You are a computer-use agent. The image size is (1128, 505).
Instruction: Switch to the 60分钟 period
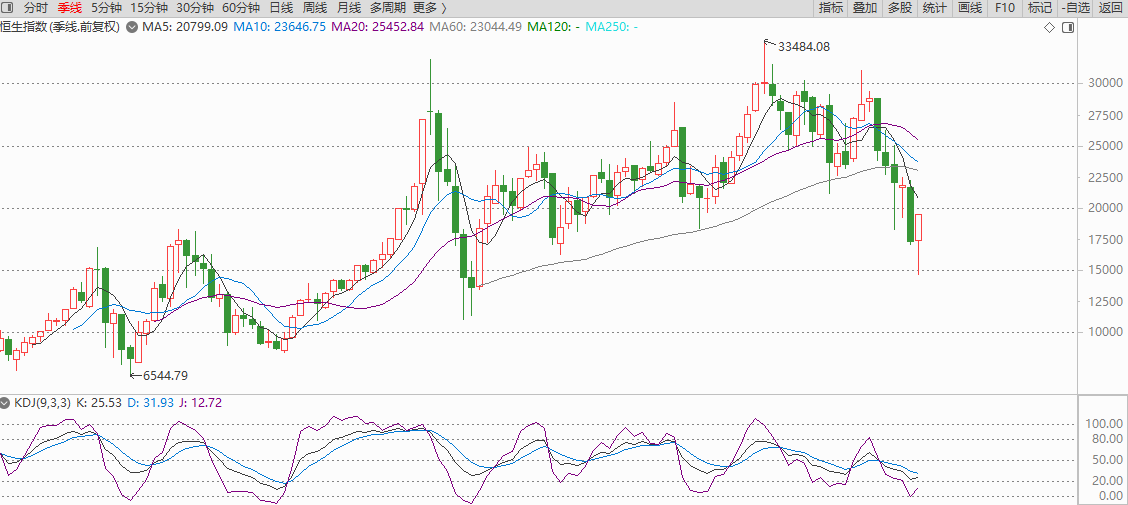pos(241,8)
